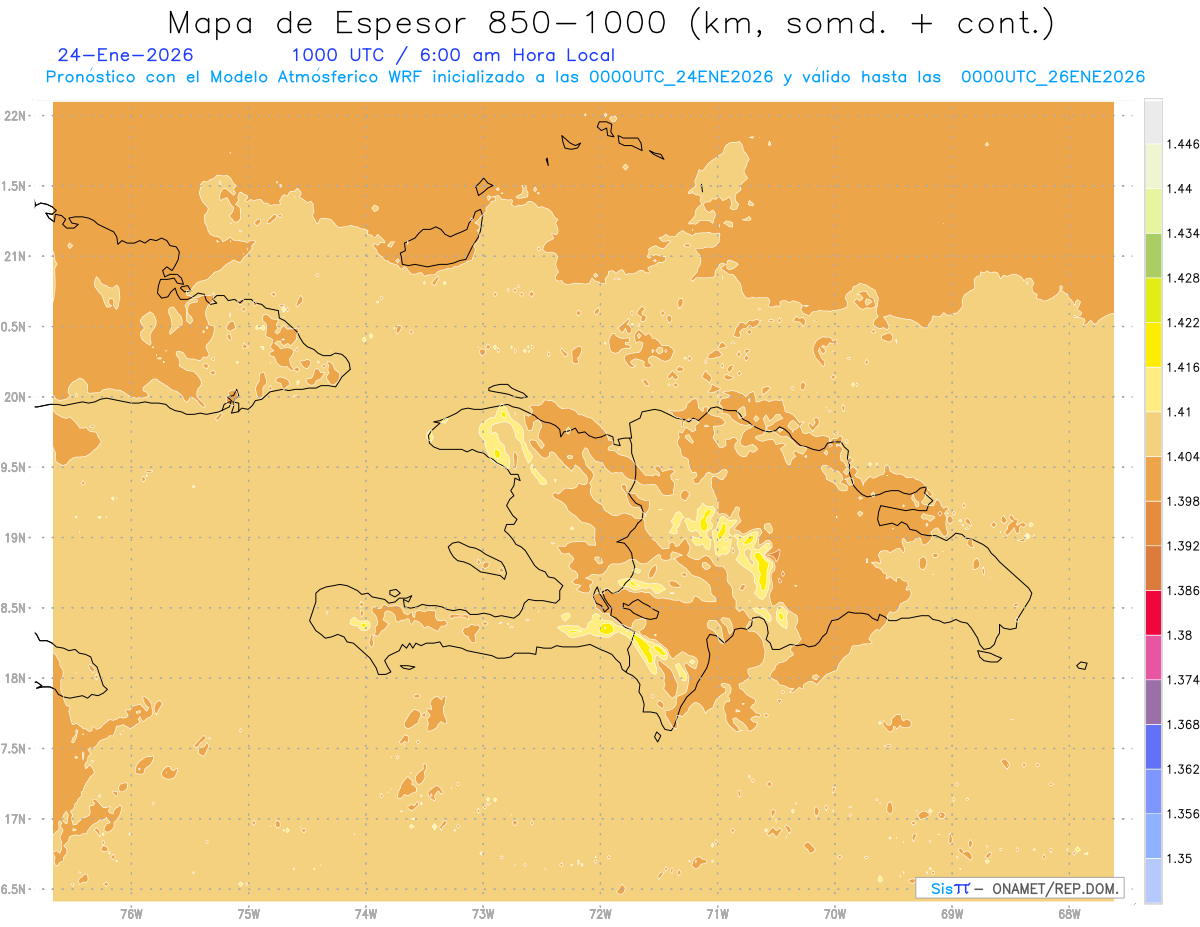The image size is (1200, 927).
Task: Click the WRF forecast description line 'Pronóstico con el Modelo'
Action: point(595,77)
